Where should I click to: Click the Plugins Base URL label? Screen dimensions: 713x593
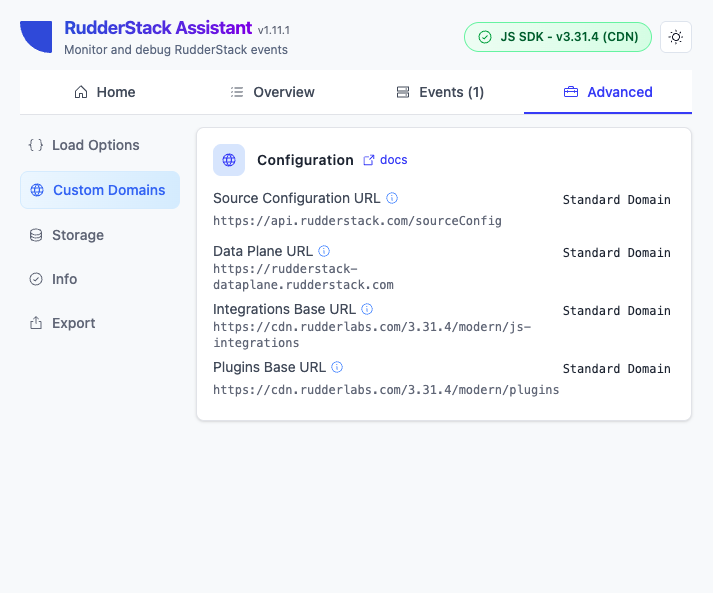tap(269, 367)
